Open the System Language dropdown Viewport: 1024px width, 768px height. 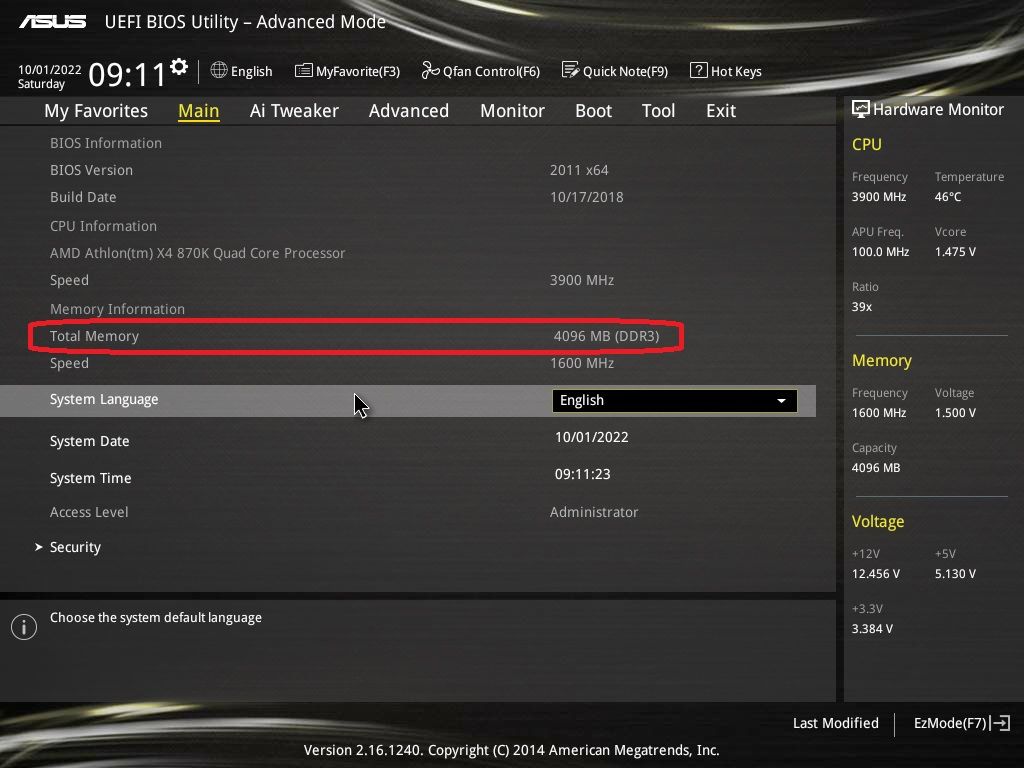675,400
